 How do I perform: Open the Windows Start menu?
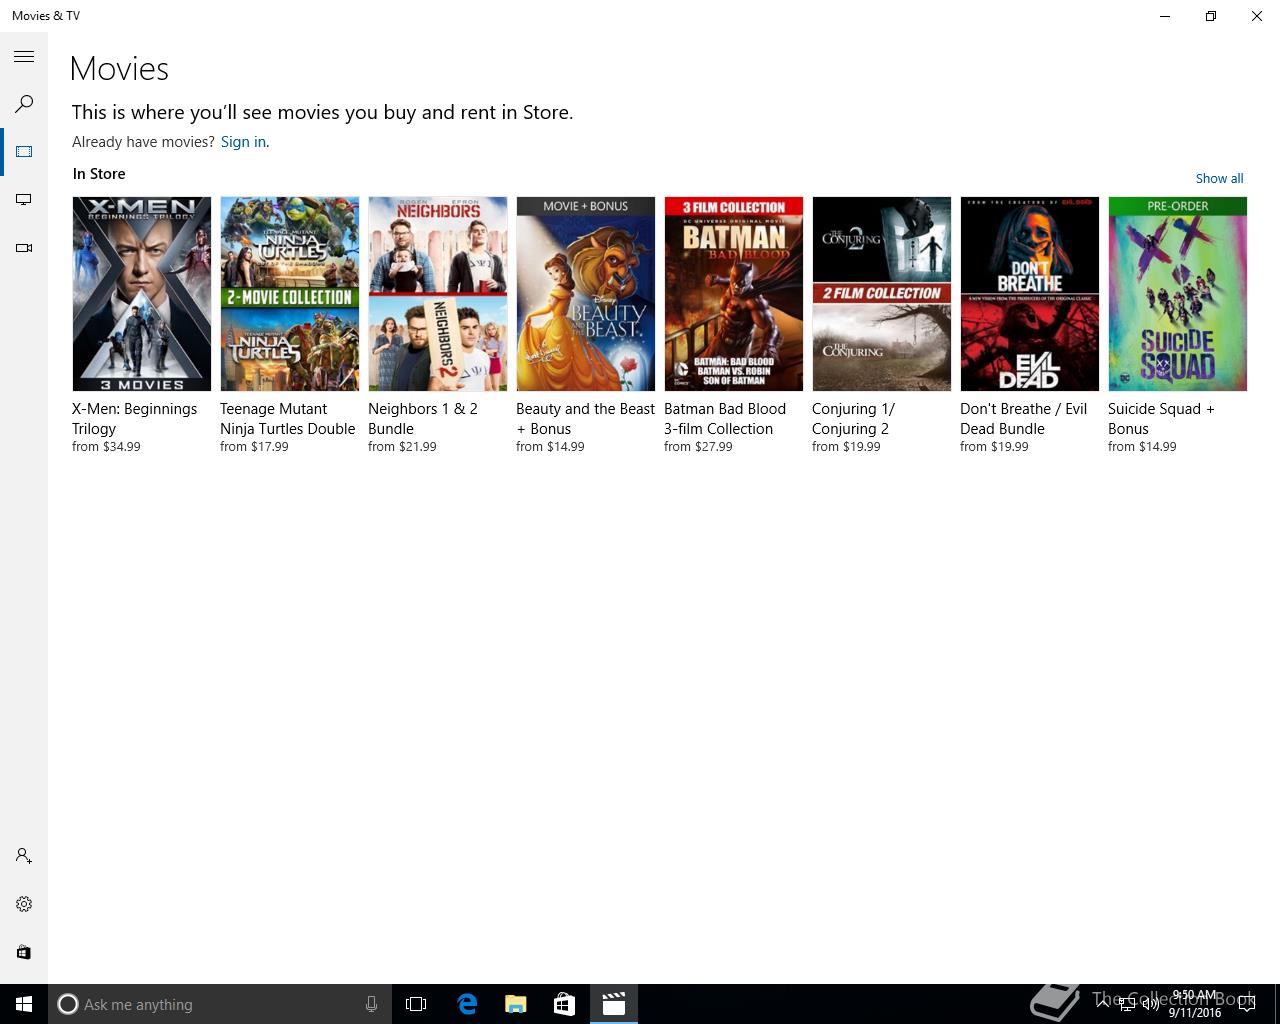click(x=24, y=1004)
